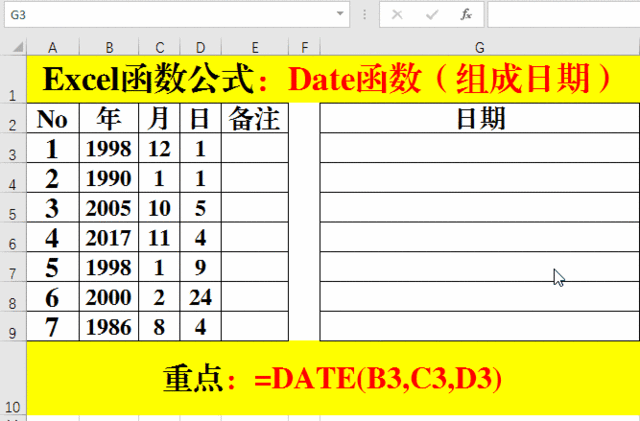640x421 pixels.
Task: Open the Name Box dropdown arrow
Action: click(341, 15)
